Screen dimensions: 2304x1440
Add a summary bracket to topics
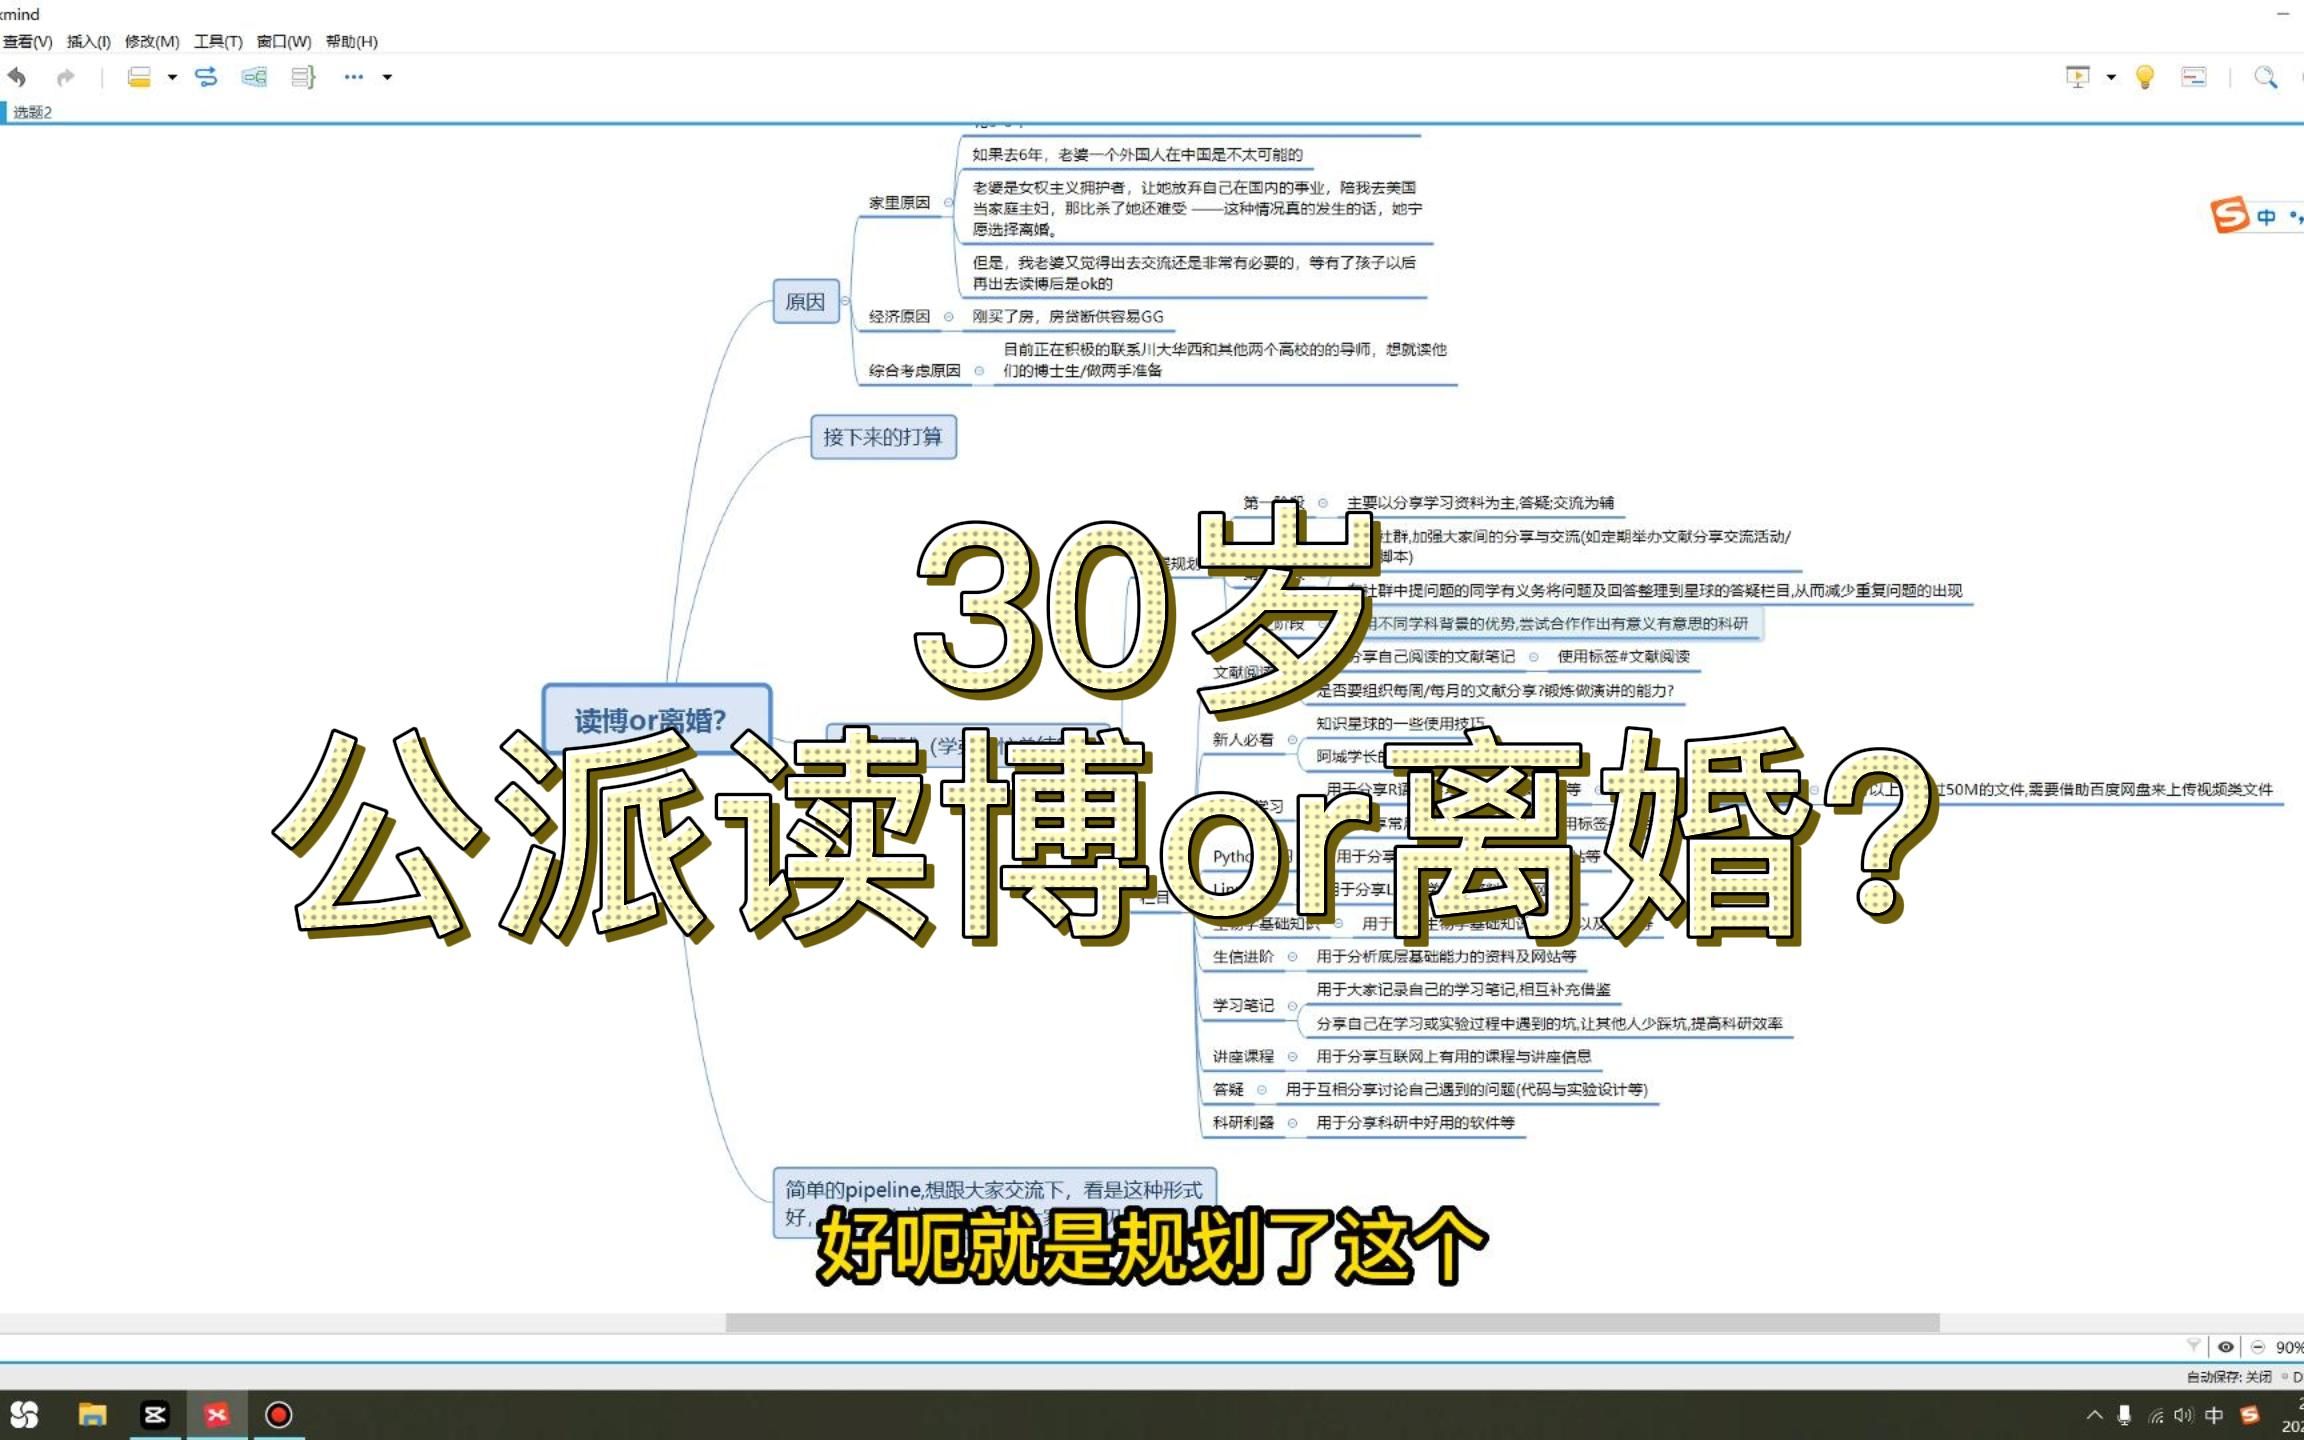[x=303, y=77]
